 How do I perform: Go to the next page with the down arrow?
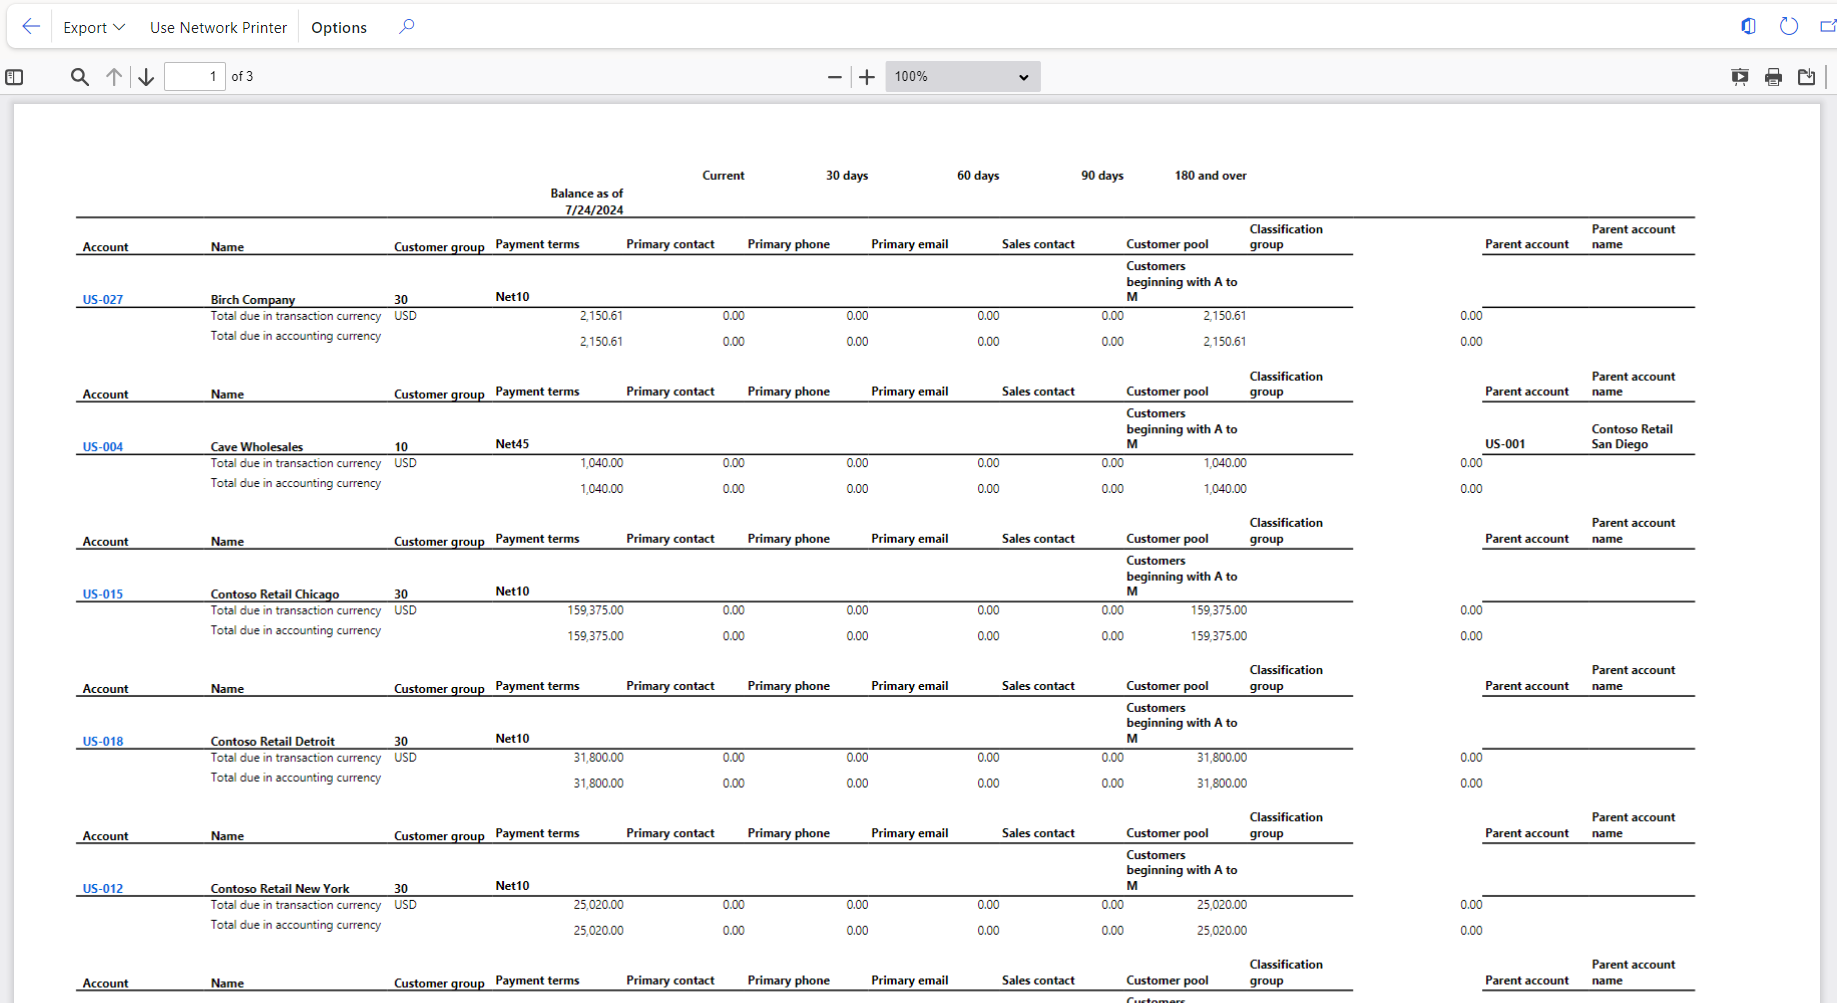click(145, 76)
